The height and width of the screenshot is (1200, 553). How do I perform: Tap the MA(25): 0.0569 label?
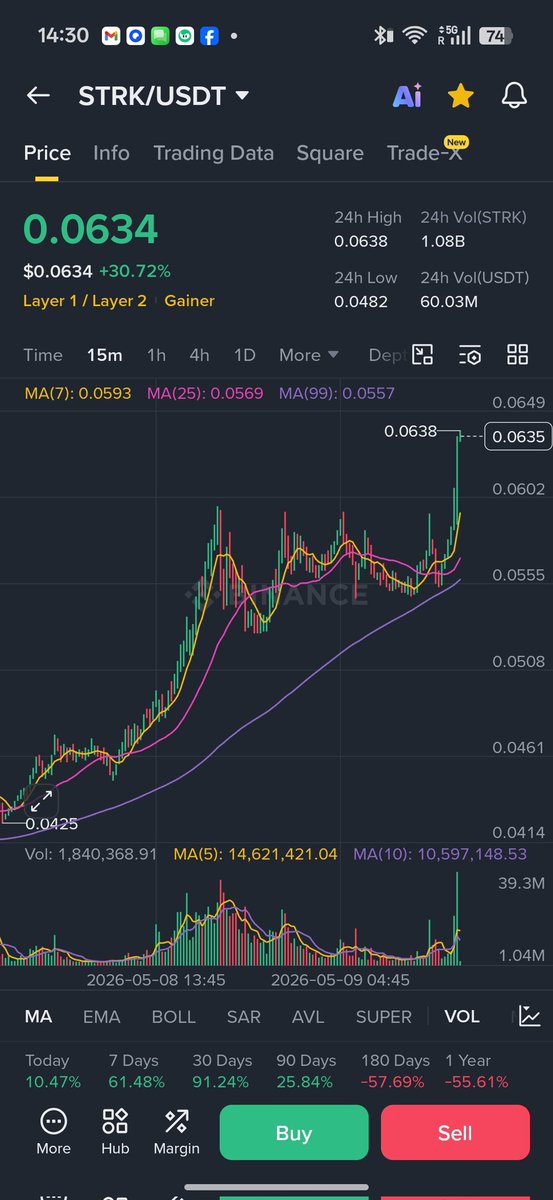[205, 393]
